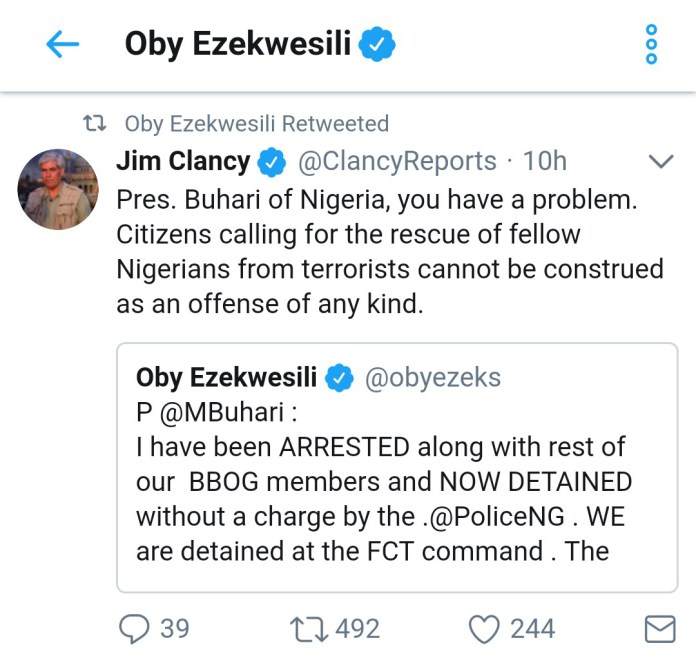
Task: Open the "Oby Ezekwesili Retweeted" label
Action: pyautogui.click(x=256, y=124)
